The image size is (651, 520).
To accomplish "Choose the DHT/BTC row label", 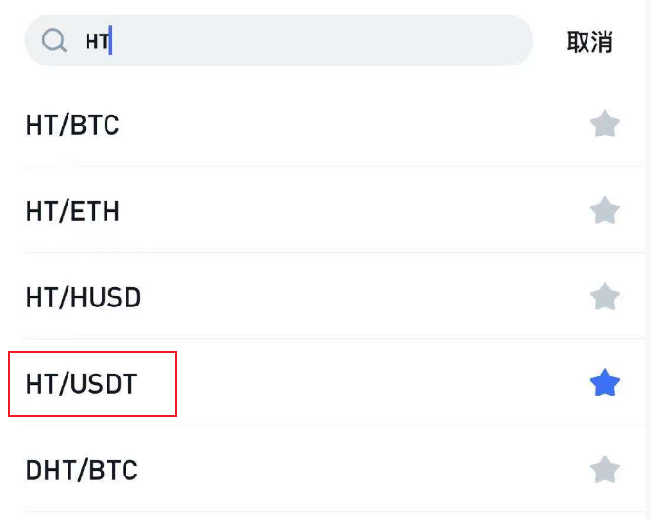I will [x=81, y=470].
